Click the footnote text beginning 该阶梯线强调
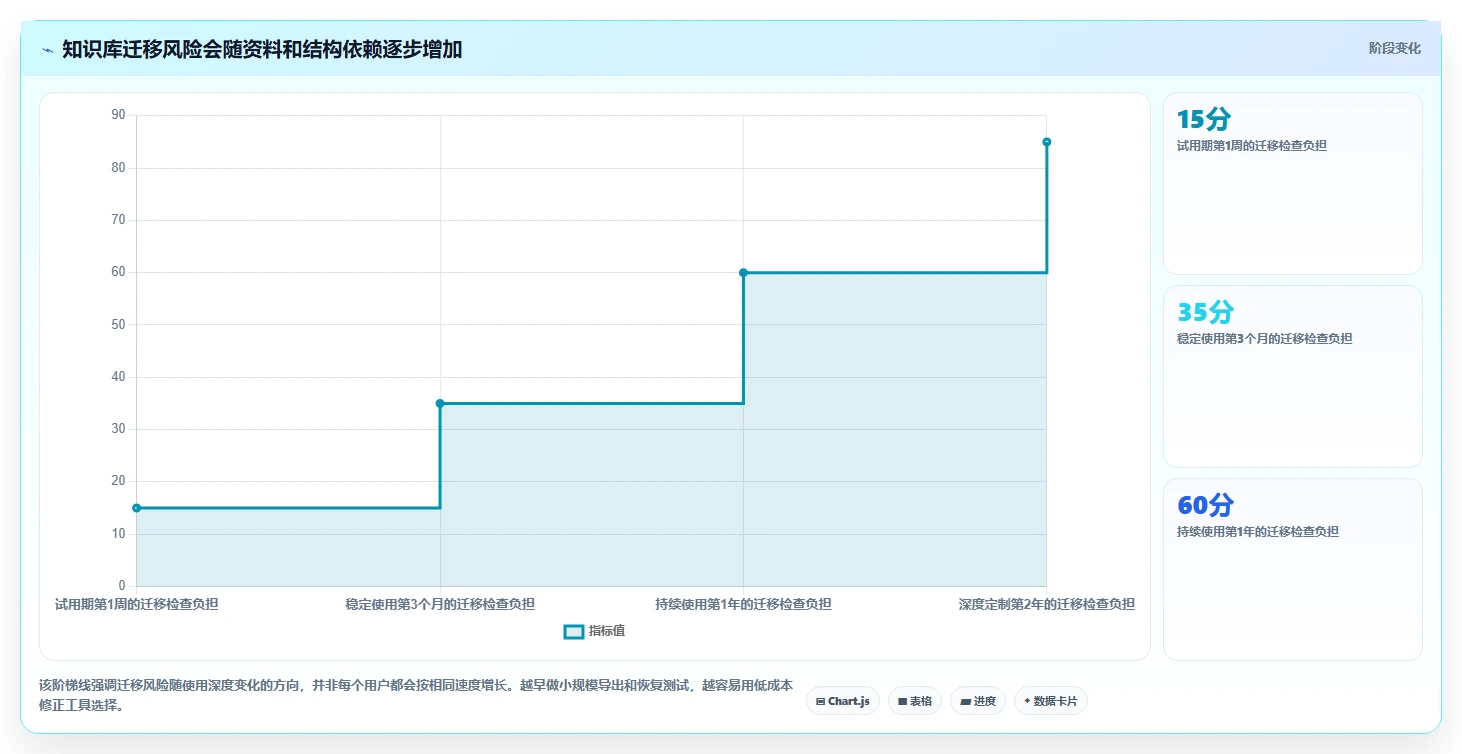This screenshot has height=754, width=1462. [416, 695]
